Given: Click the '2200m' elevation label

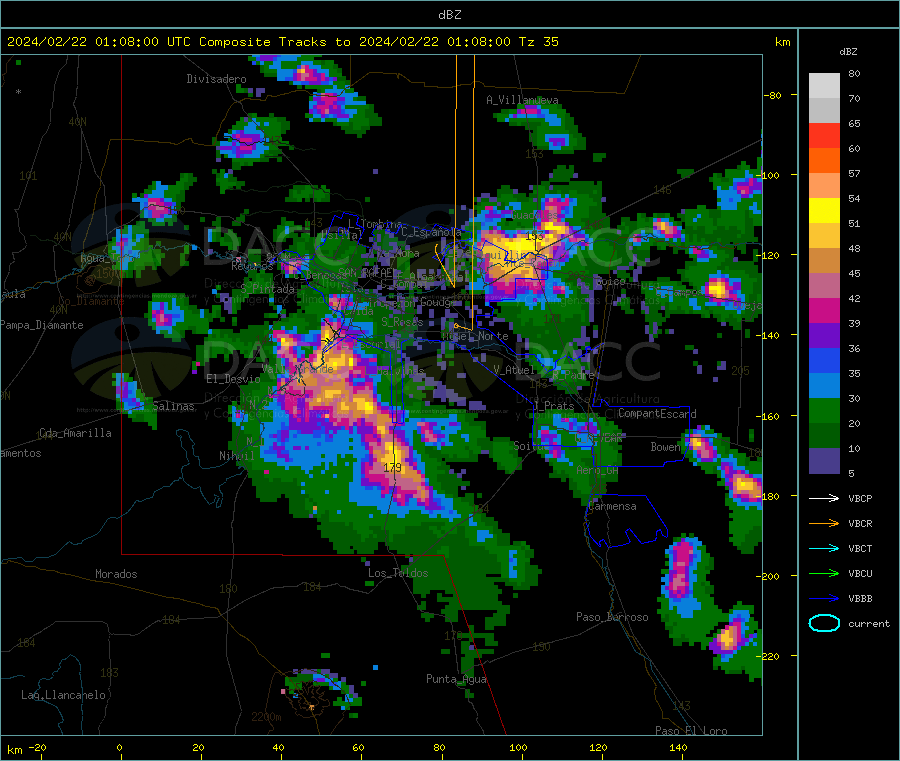Looking at the screenshot, I should tap(266, 717).
